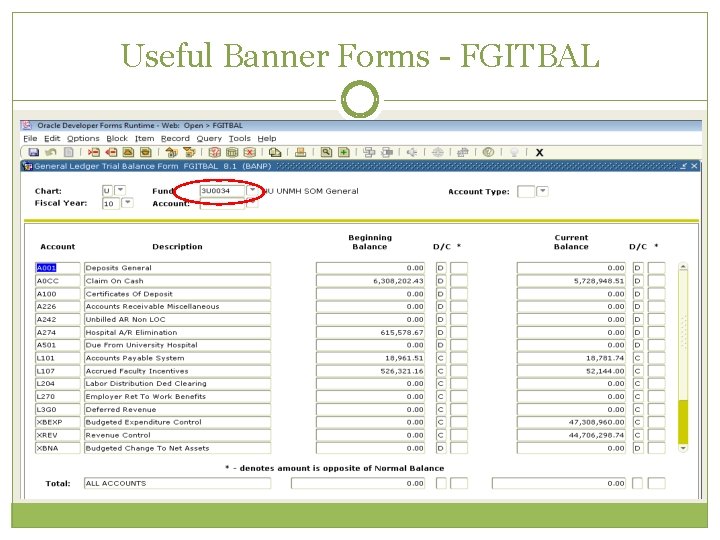720x540 pixels.
Task: Click description Accounts Receivable Miscellaneous
Action: (x=177, y=306)
